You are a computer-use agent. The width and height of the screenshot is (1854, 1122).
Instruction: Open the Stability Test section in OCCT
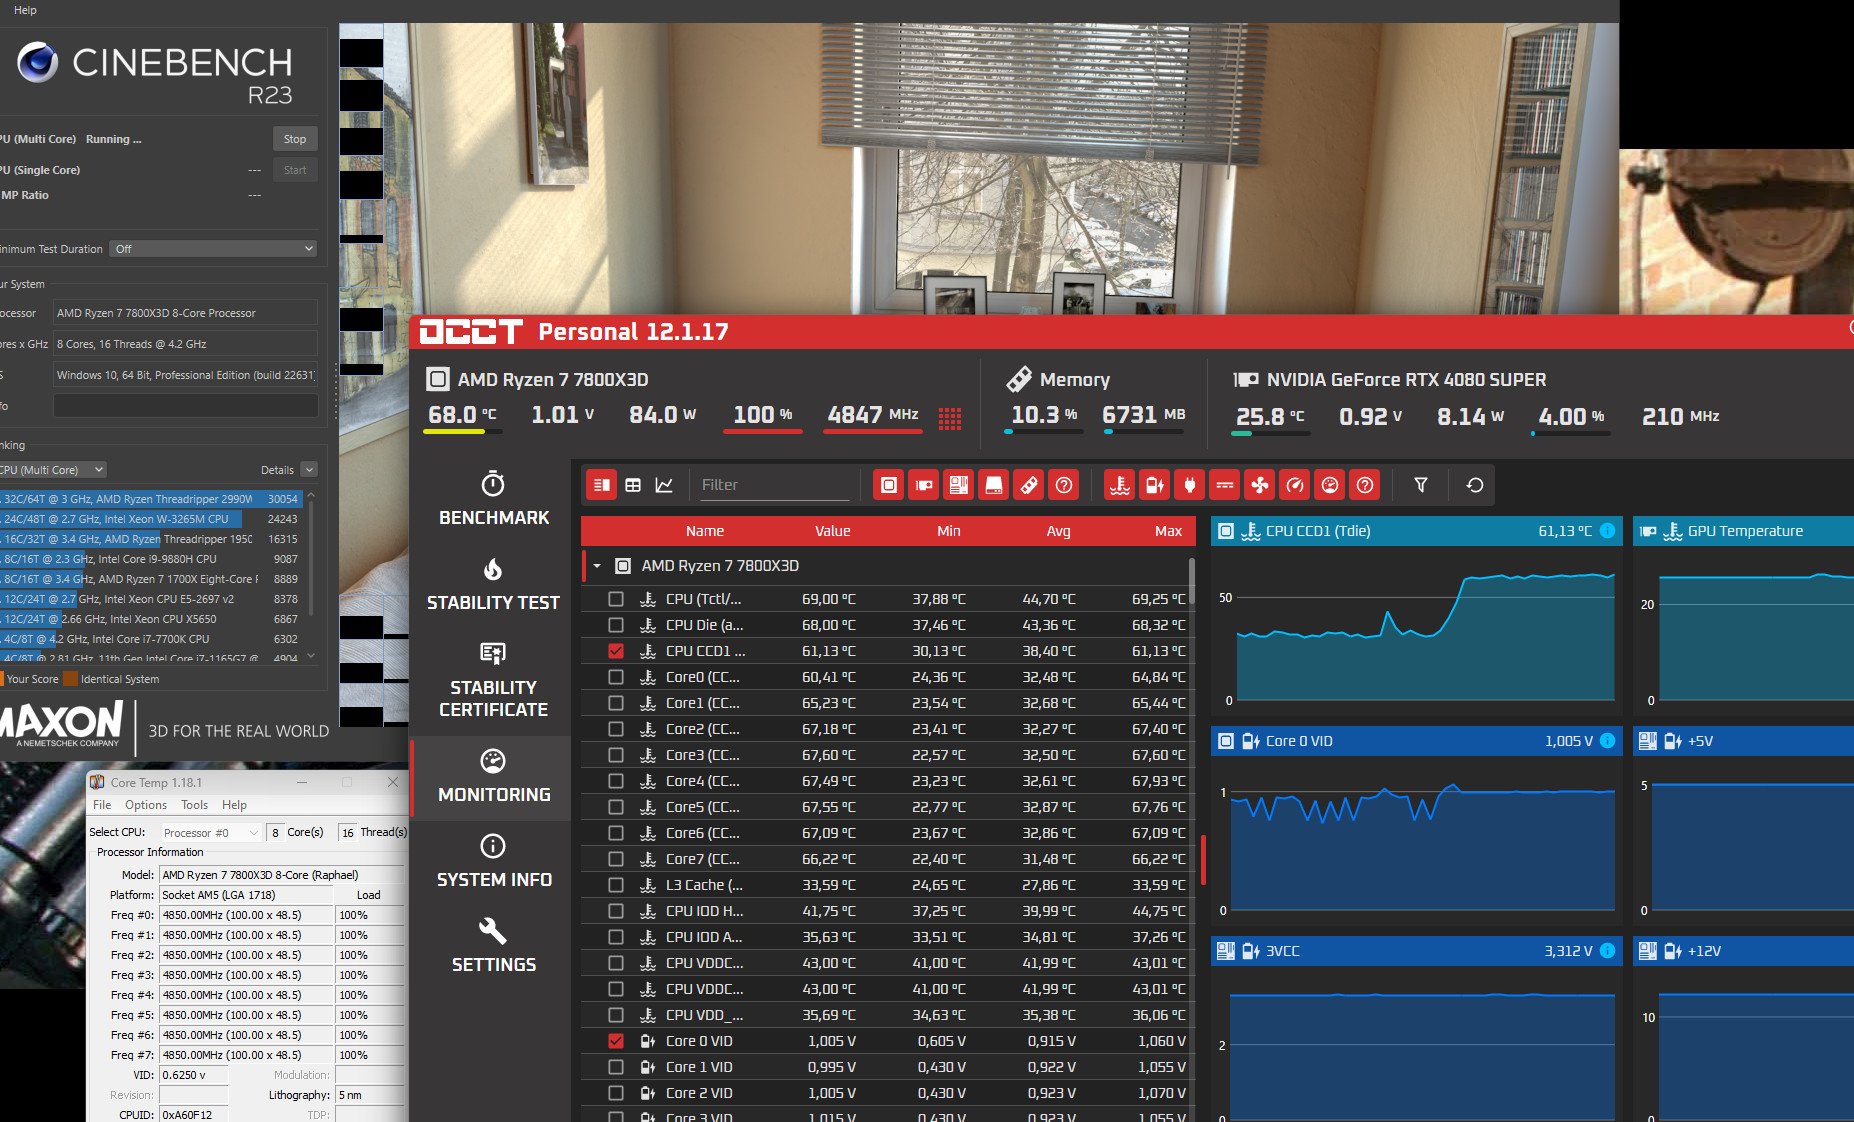494,584
